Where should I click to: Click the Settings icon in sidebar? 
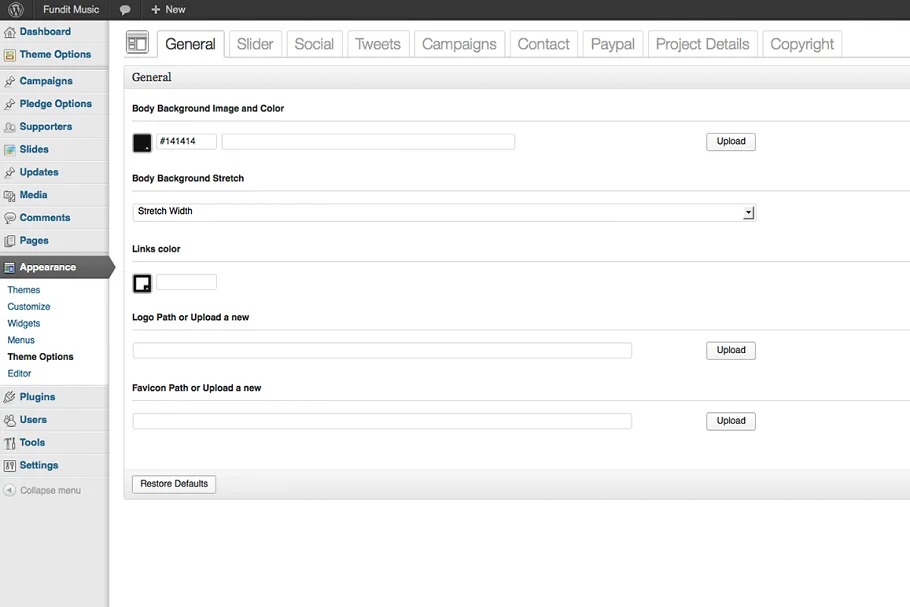tap(10, 466)
